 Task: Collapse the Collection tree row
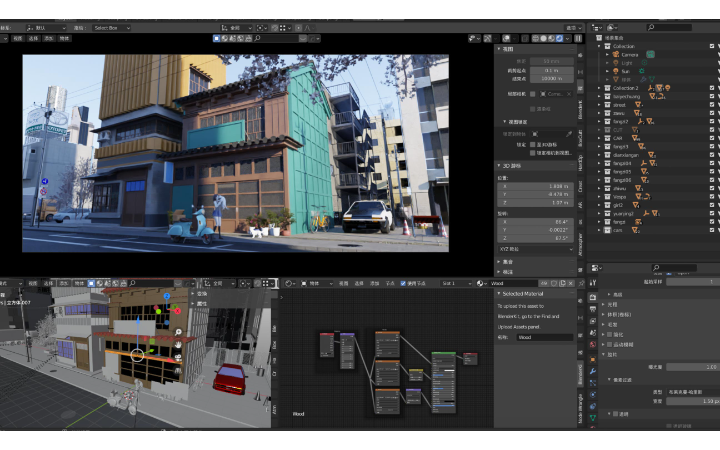point(599,46)
